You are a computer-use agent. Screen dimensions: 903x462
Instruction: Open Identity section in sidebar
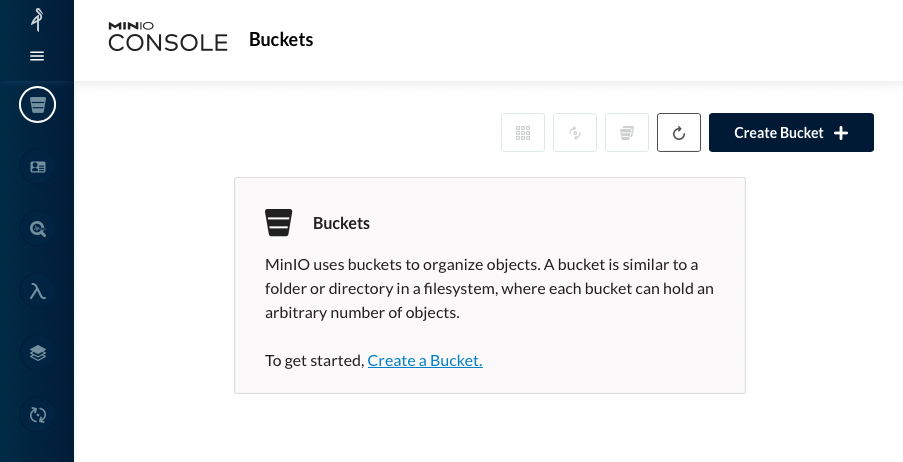tap(37, 167)
